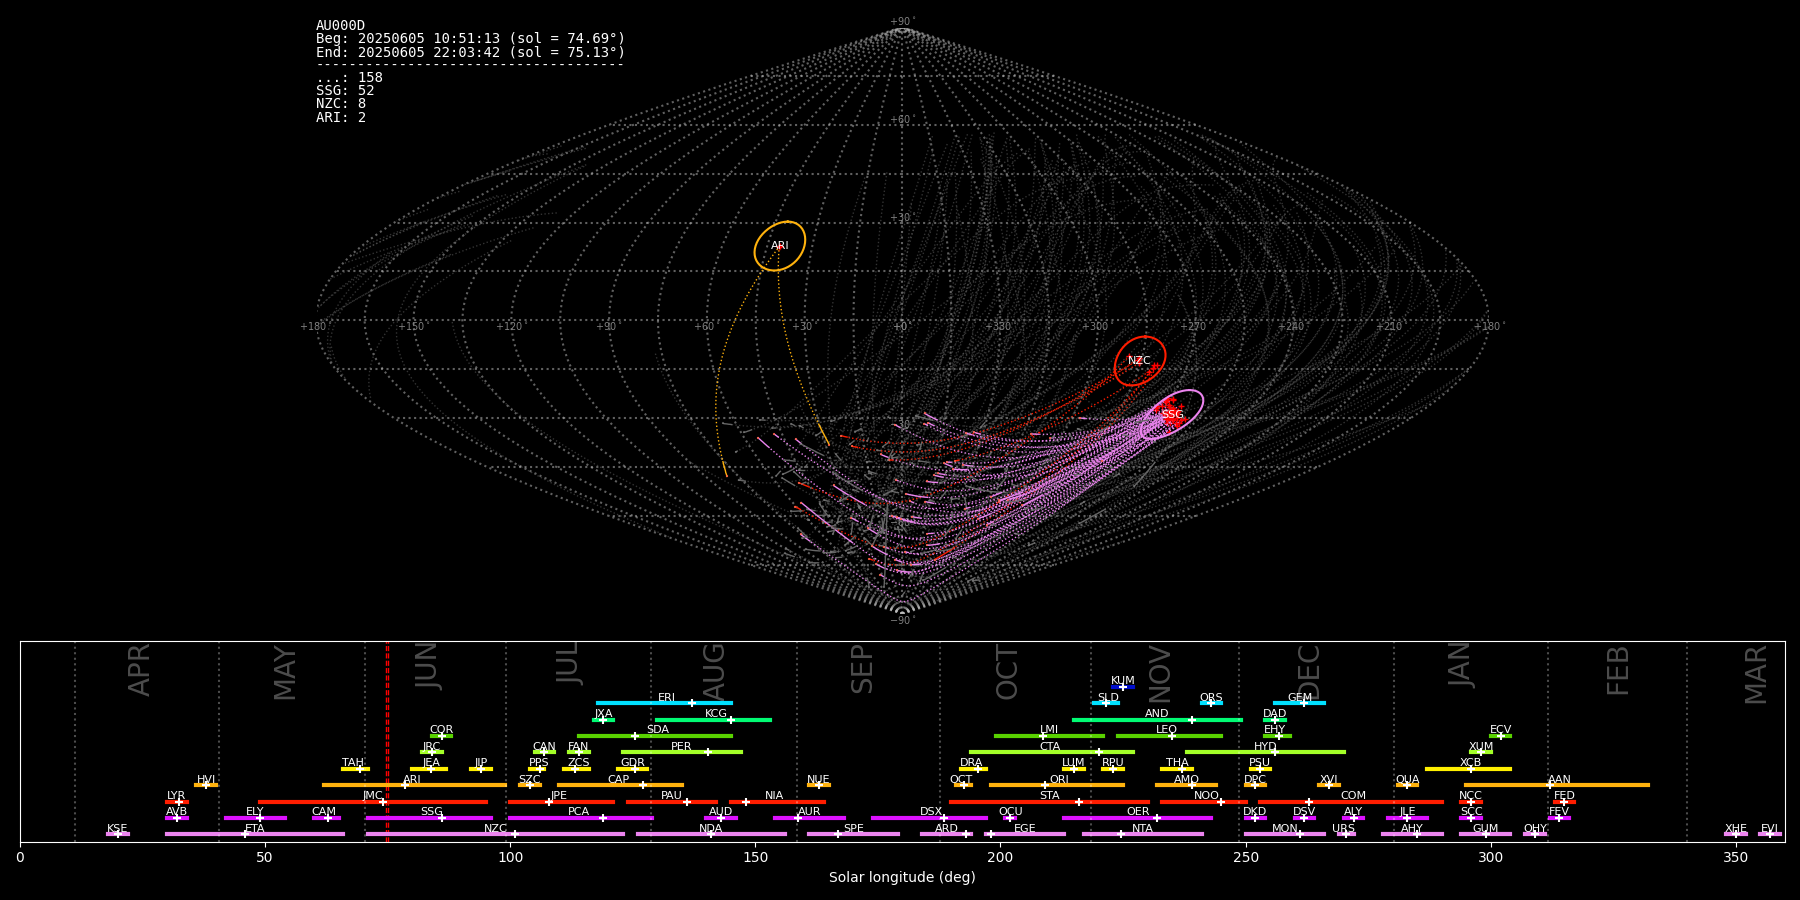
Task: Click the +120 longitude label on the map
Action: click(509, 326)
